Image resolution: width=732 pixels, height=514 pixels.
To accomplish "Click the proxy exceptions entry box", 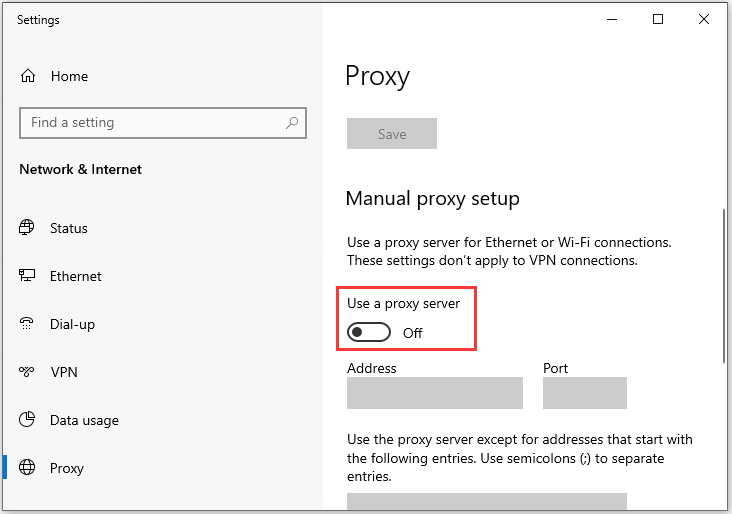I will [x=486, y=501].
